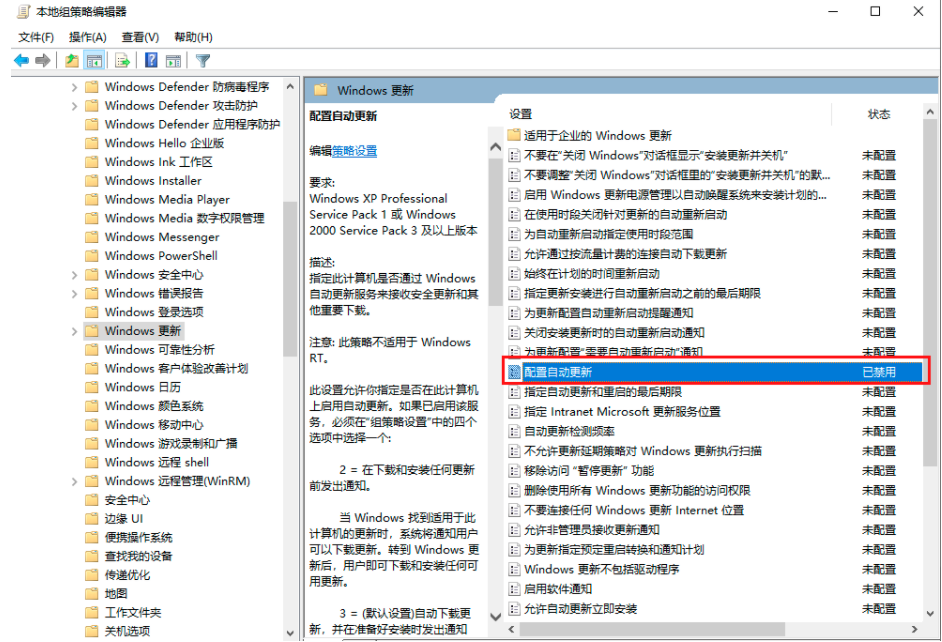Select the Windows Hello 企业版 tree item

coord(164,144)
